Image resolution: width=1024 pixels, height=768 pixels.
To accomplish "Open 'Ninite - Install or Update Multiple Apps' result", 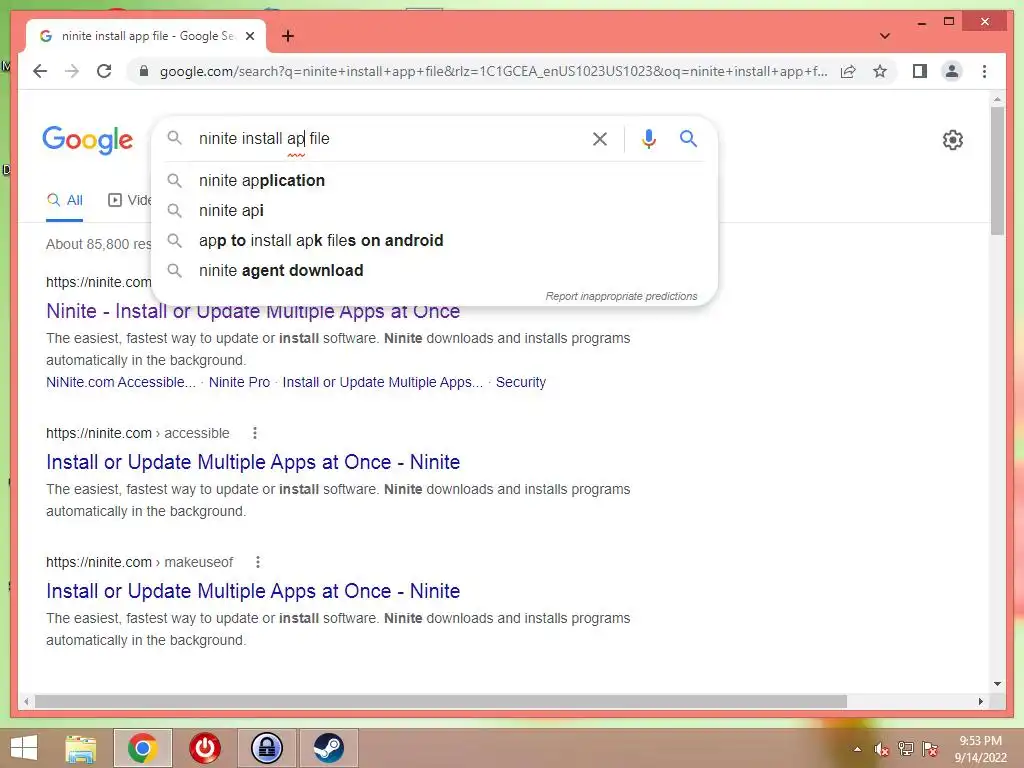I will tap(253, 312).
